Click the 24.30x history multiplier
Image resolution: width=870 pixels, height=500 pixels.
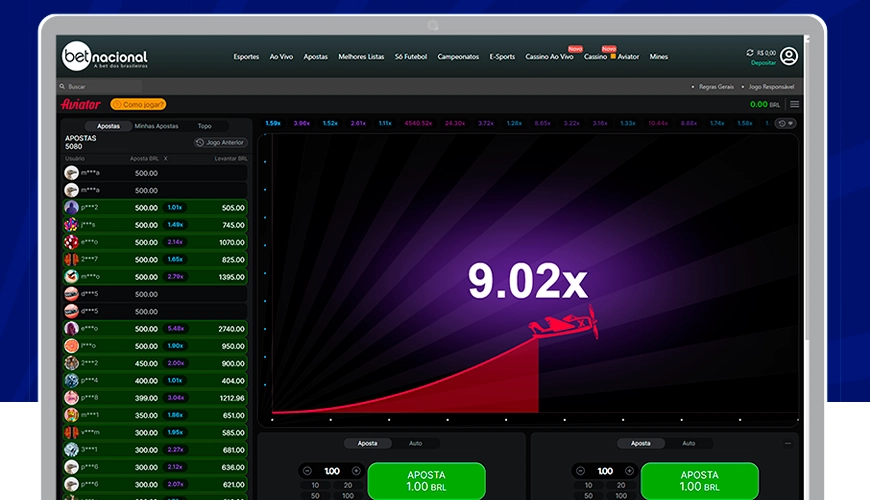[455, 123]
